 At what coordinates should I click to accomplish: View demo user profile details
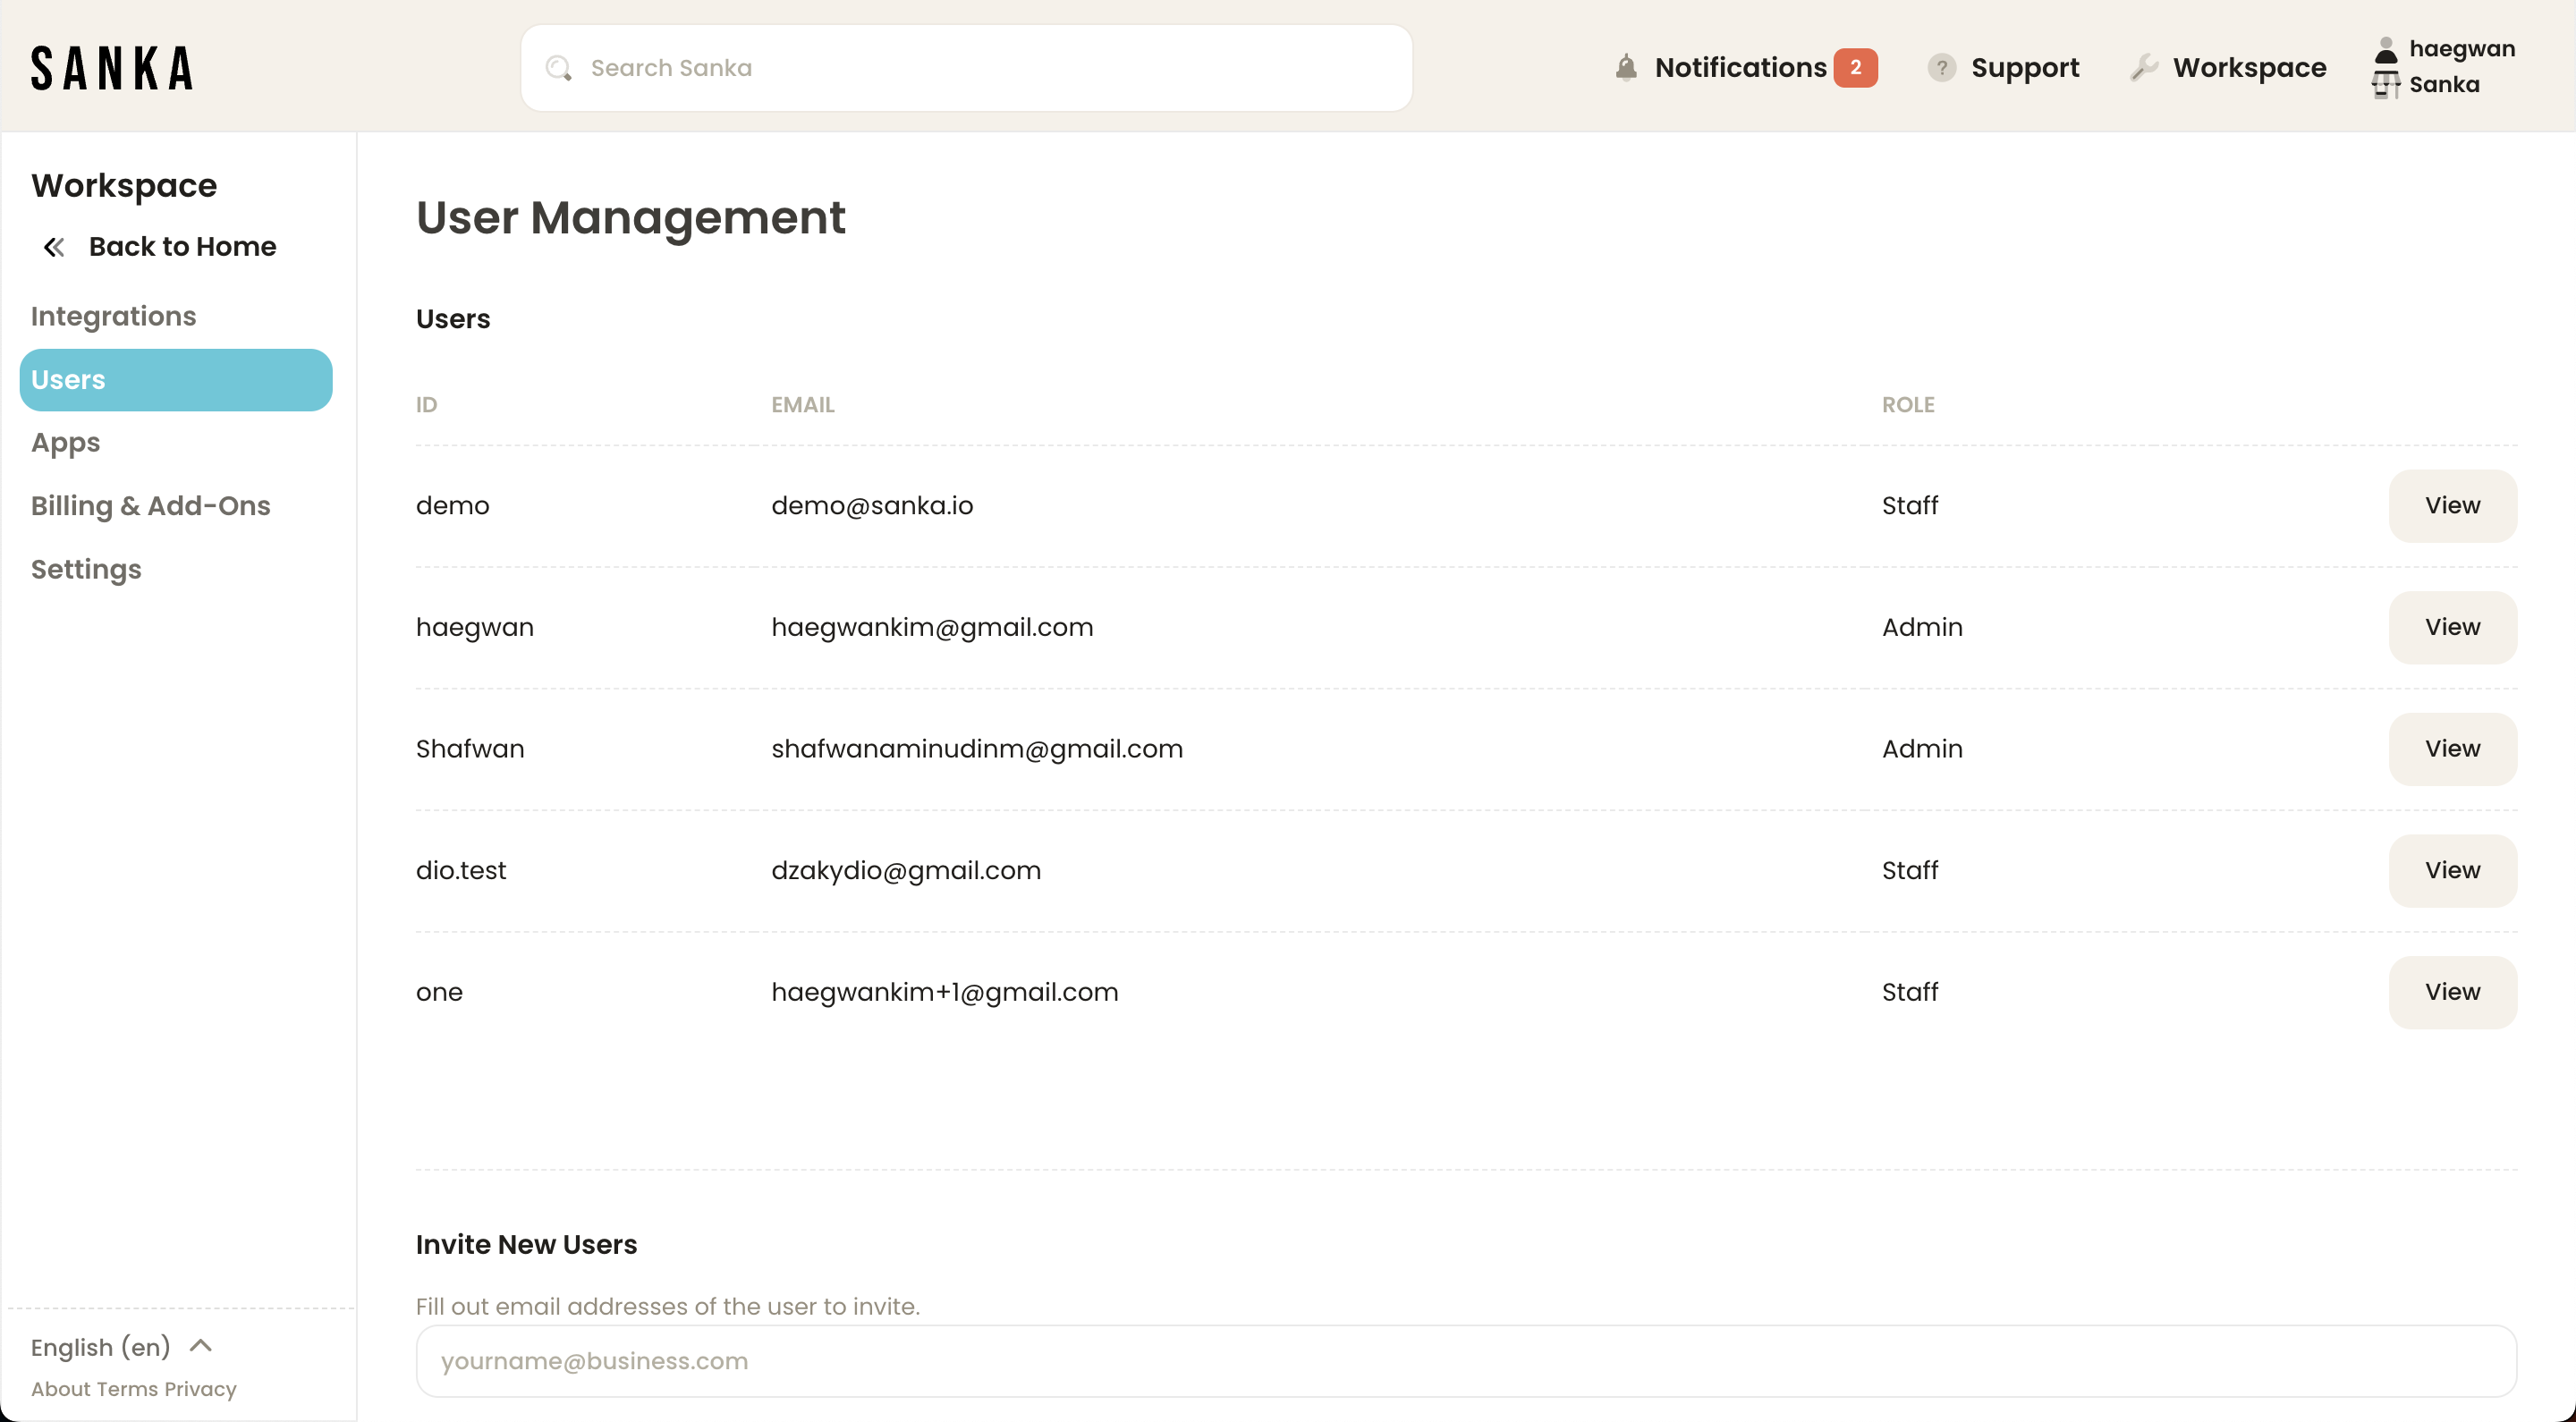[2452, 506]
